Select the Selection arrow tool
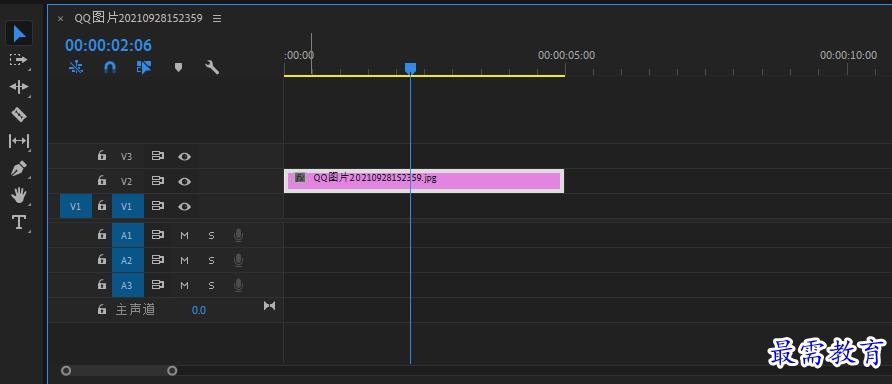 19,34
